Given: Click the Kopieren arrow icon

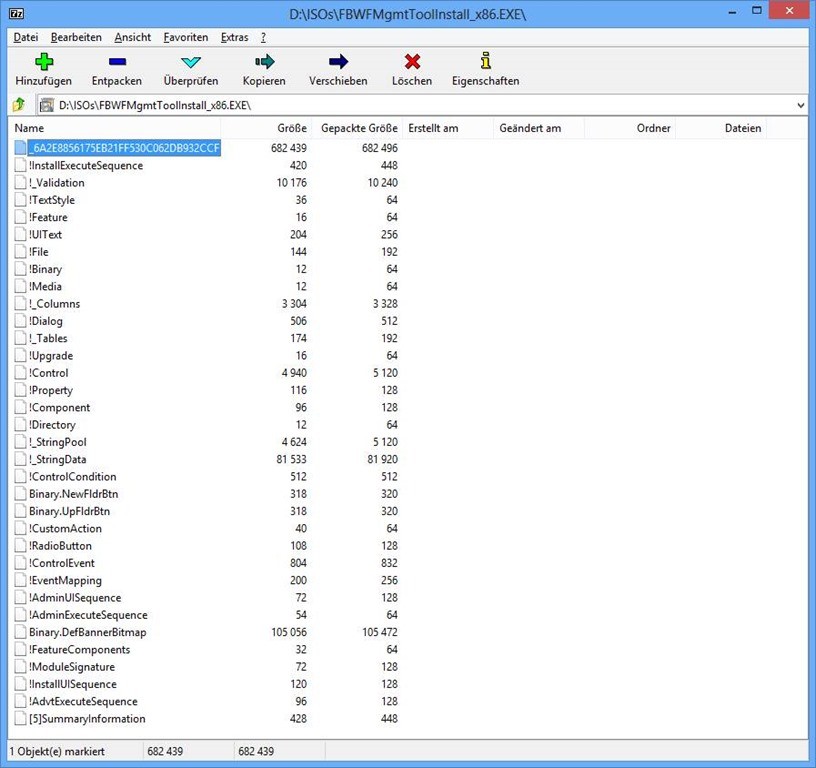Looking at the screenshot, I should (264, 62).
